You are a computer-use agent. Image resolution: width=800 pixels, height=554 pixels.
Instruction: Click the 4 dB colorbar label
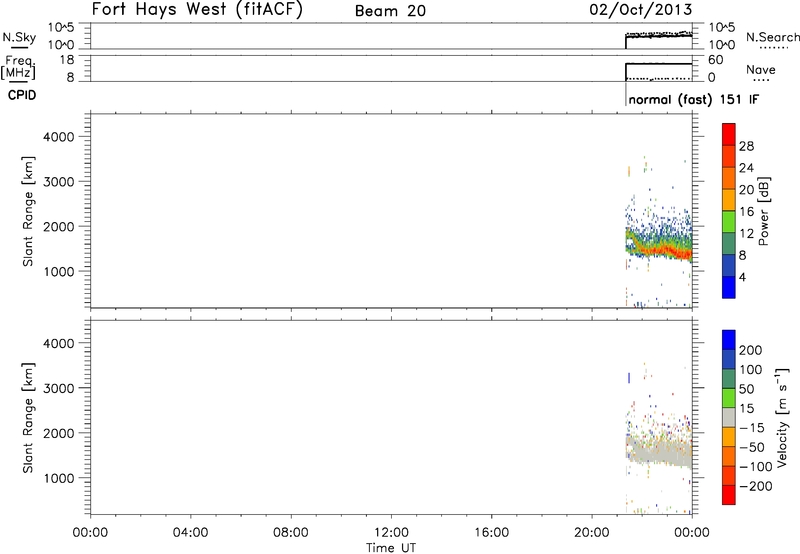click(742, 277)
